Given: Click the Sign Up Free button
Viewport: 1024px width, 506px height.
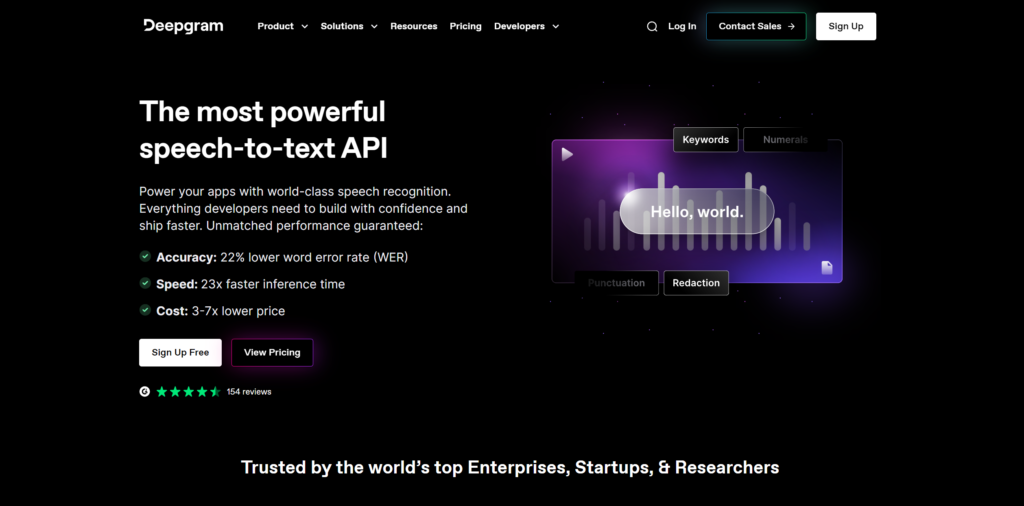Looking at the screenshot, I should tap(180, 353).
